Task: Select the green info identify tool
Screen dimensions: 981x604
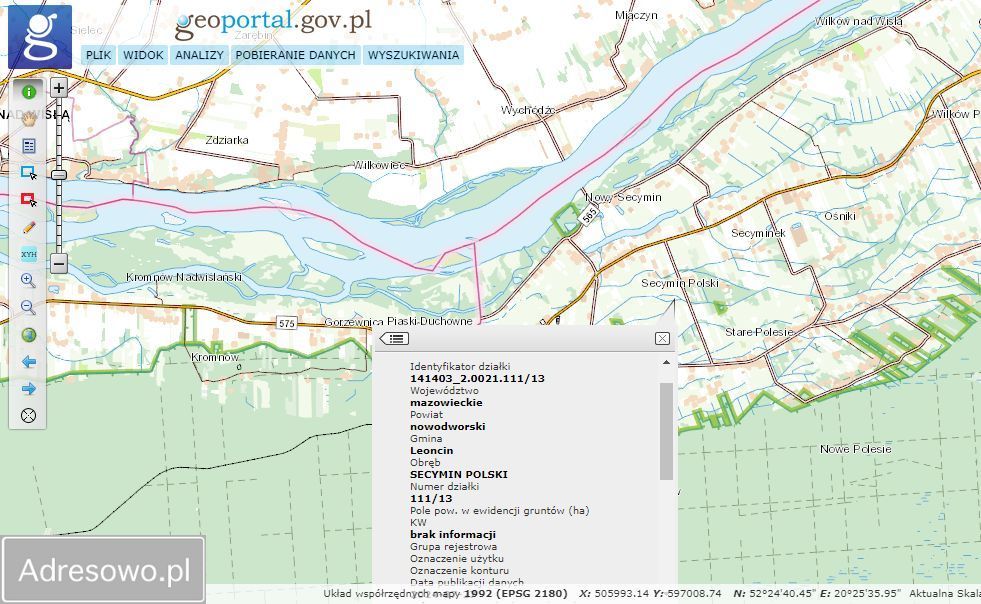Action: click(x=28, y=92)
